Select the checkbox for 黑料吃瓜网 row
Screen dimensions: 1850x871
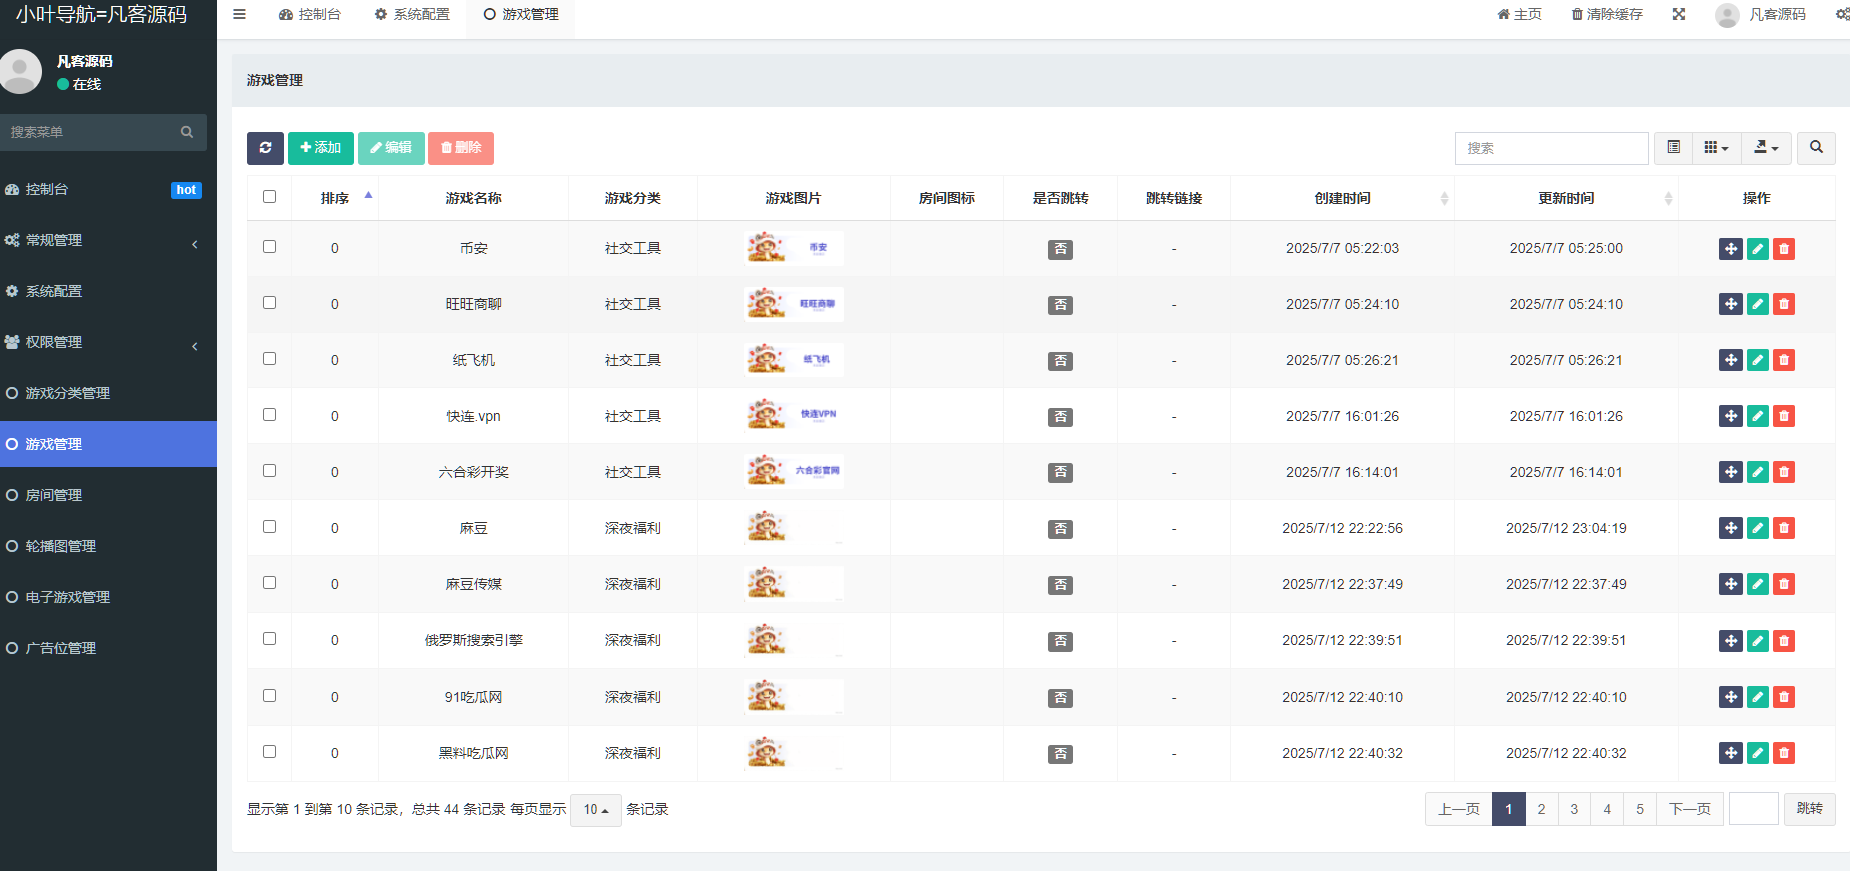click(269, 752)
